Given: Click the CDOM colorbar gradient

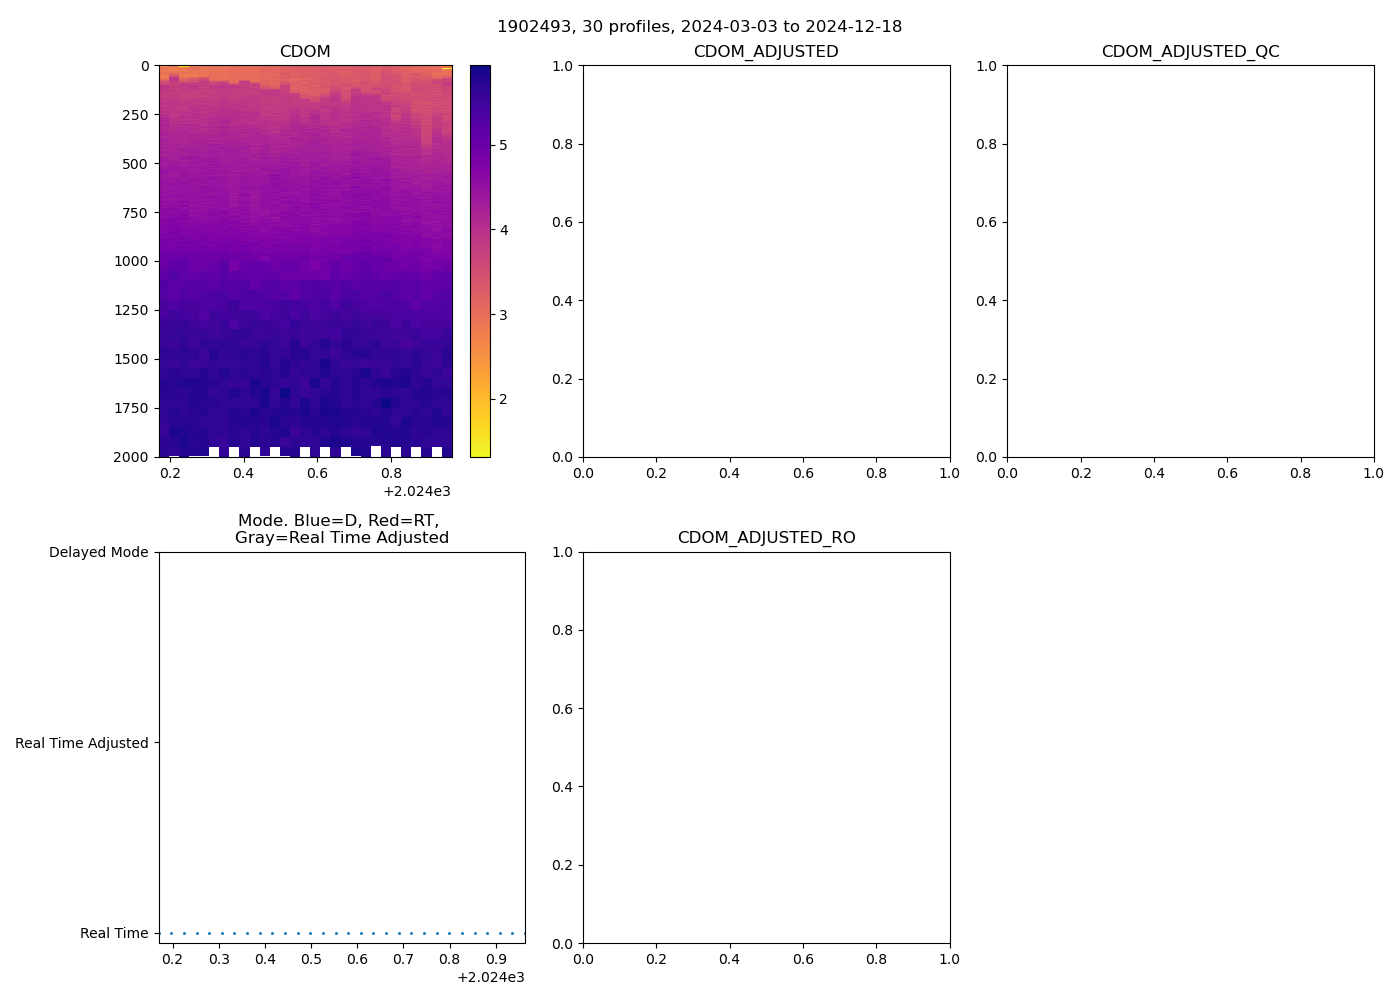Looking at the screenshot, I should coord(480,260).
